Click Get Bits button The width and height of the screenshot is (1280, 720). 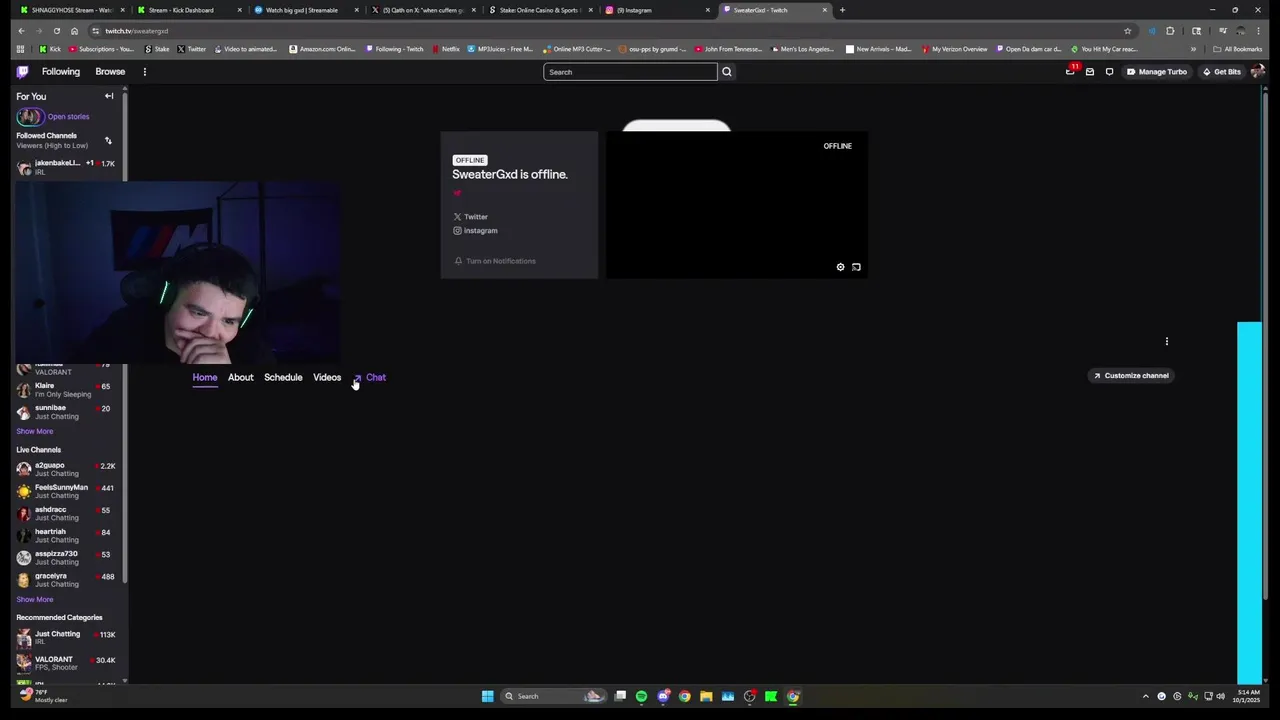1222,72
